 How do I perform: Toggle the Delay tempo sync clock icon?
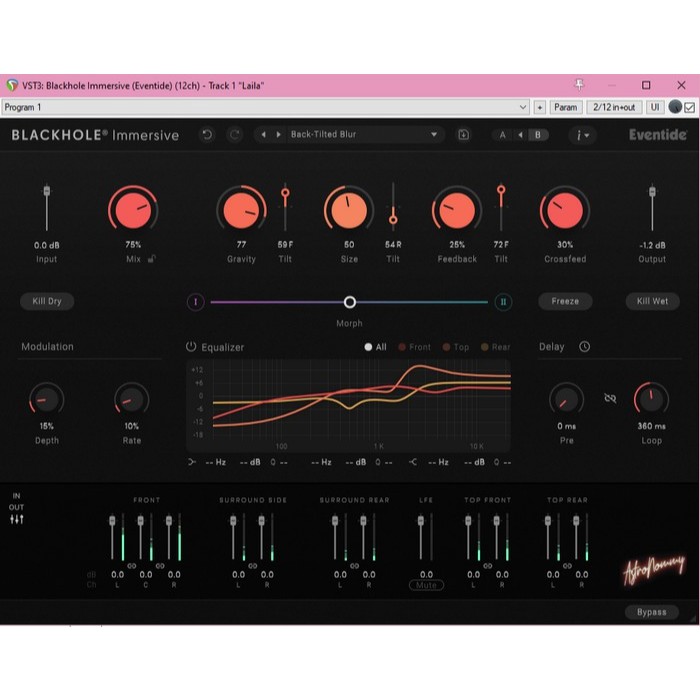click(x=584, y=346)
